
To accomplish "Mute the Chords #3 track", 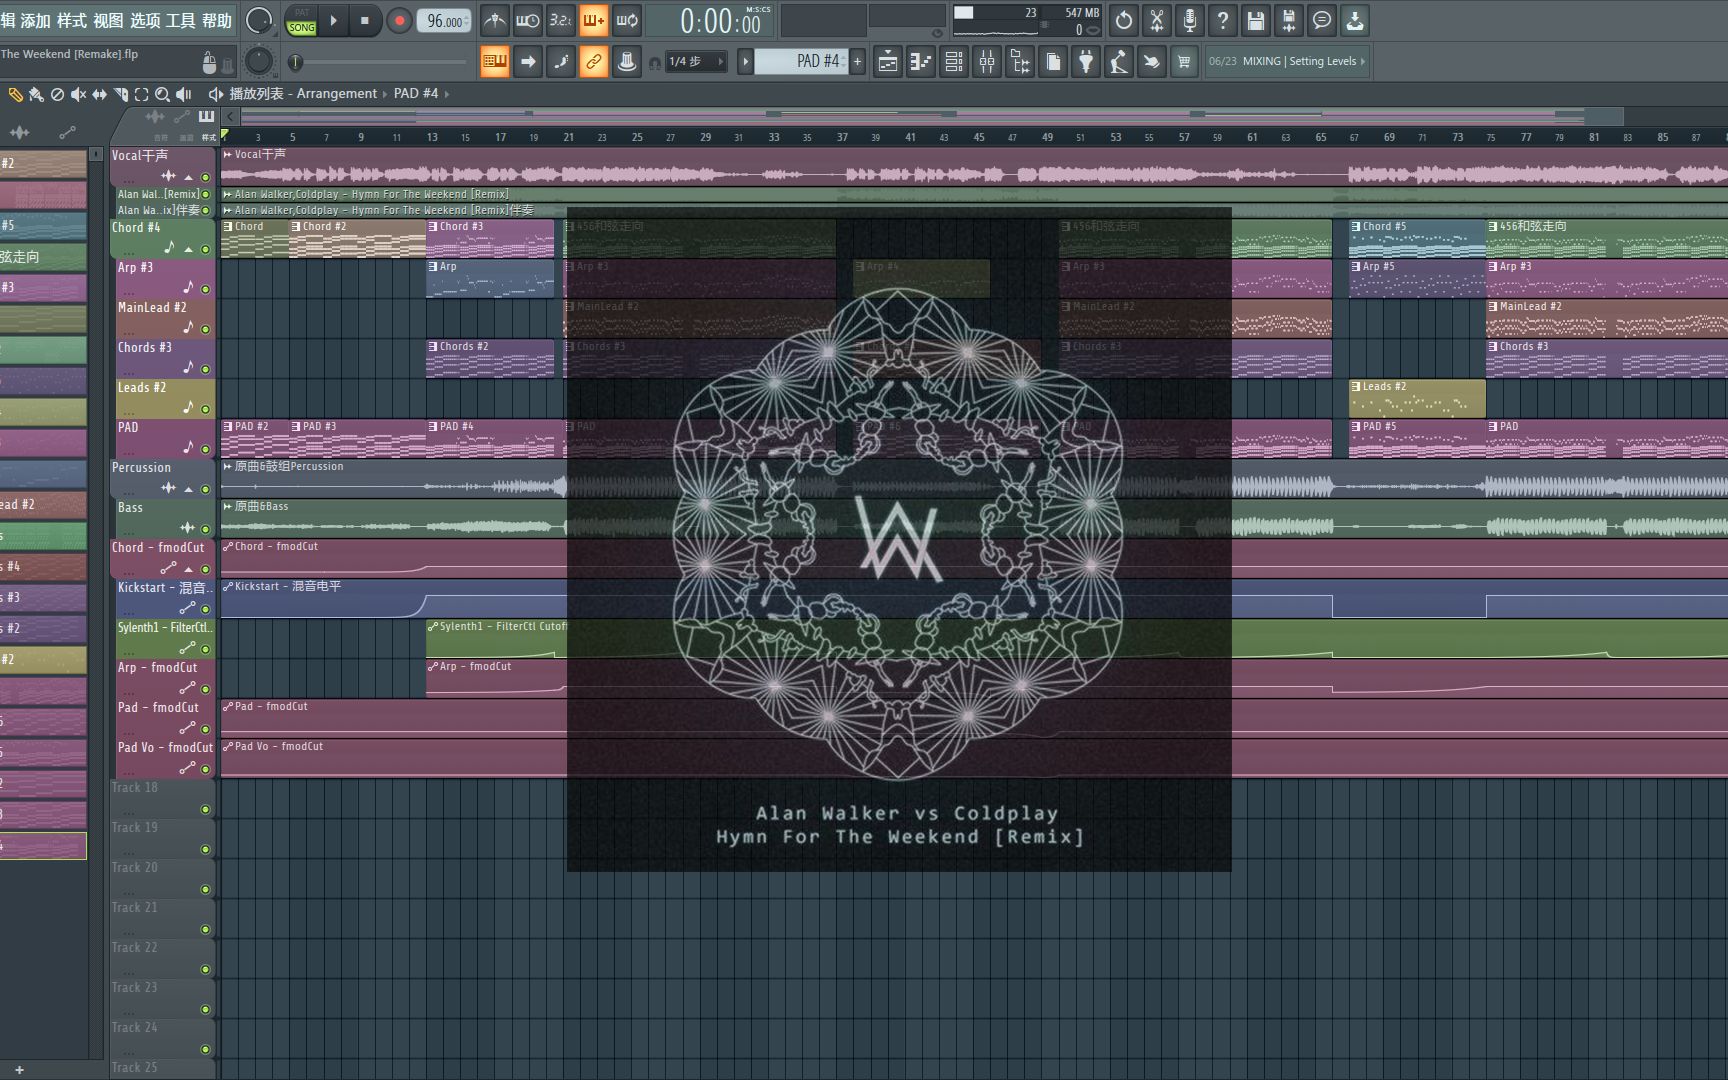I will [205, 369].
